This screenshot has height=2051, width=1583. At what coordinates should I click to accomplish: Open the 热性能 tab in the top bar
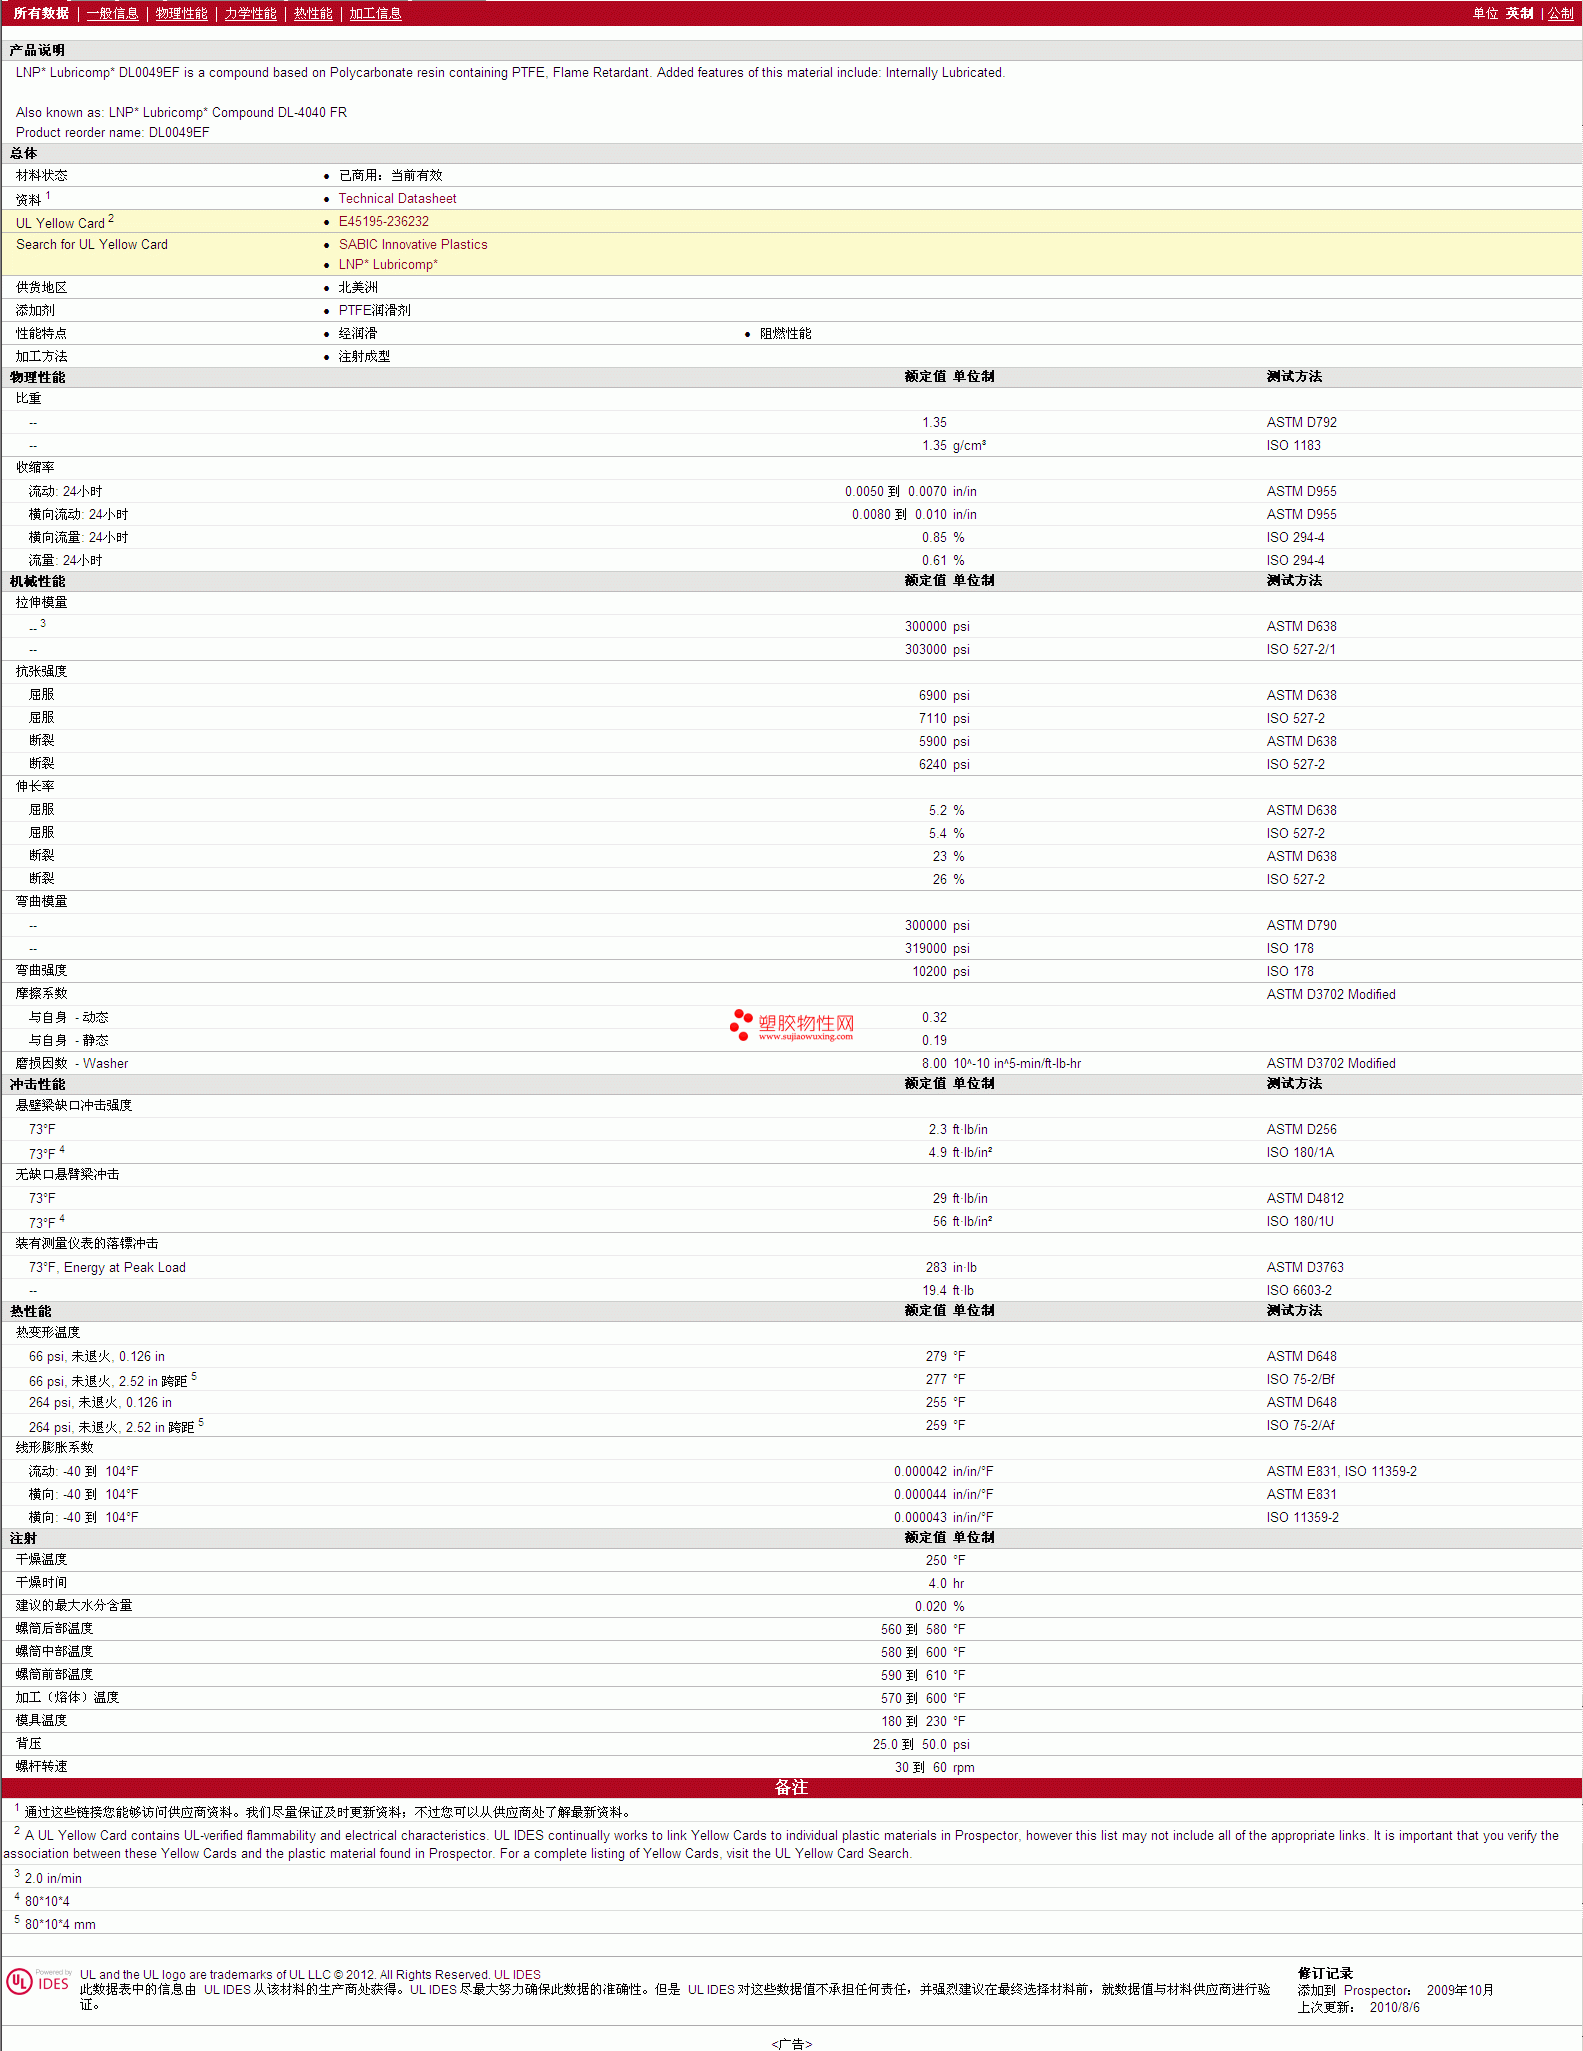(x=313, y=13)
